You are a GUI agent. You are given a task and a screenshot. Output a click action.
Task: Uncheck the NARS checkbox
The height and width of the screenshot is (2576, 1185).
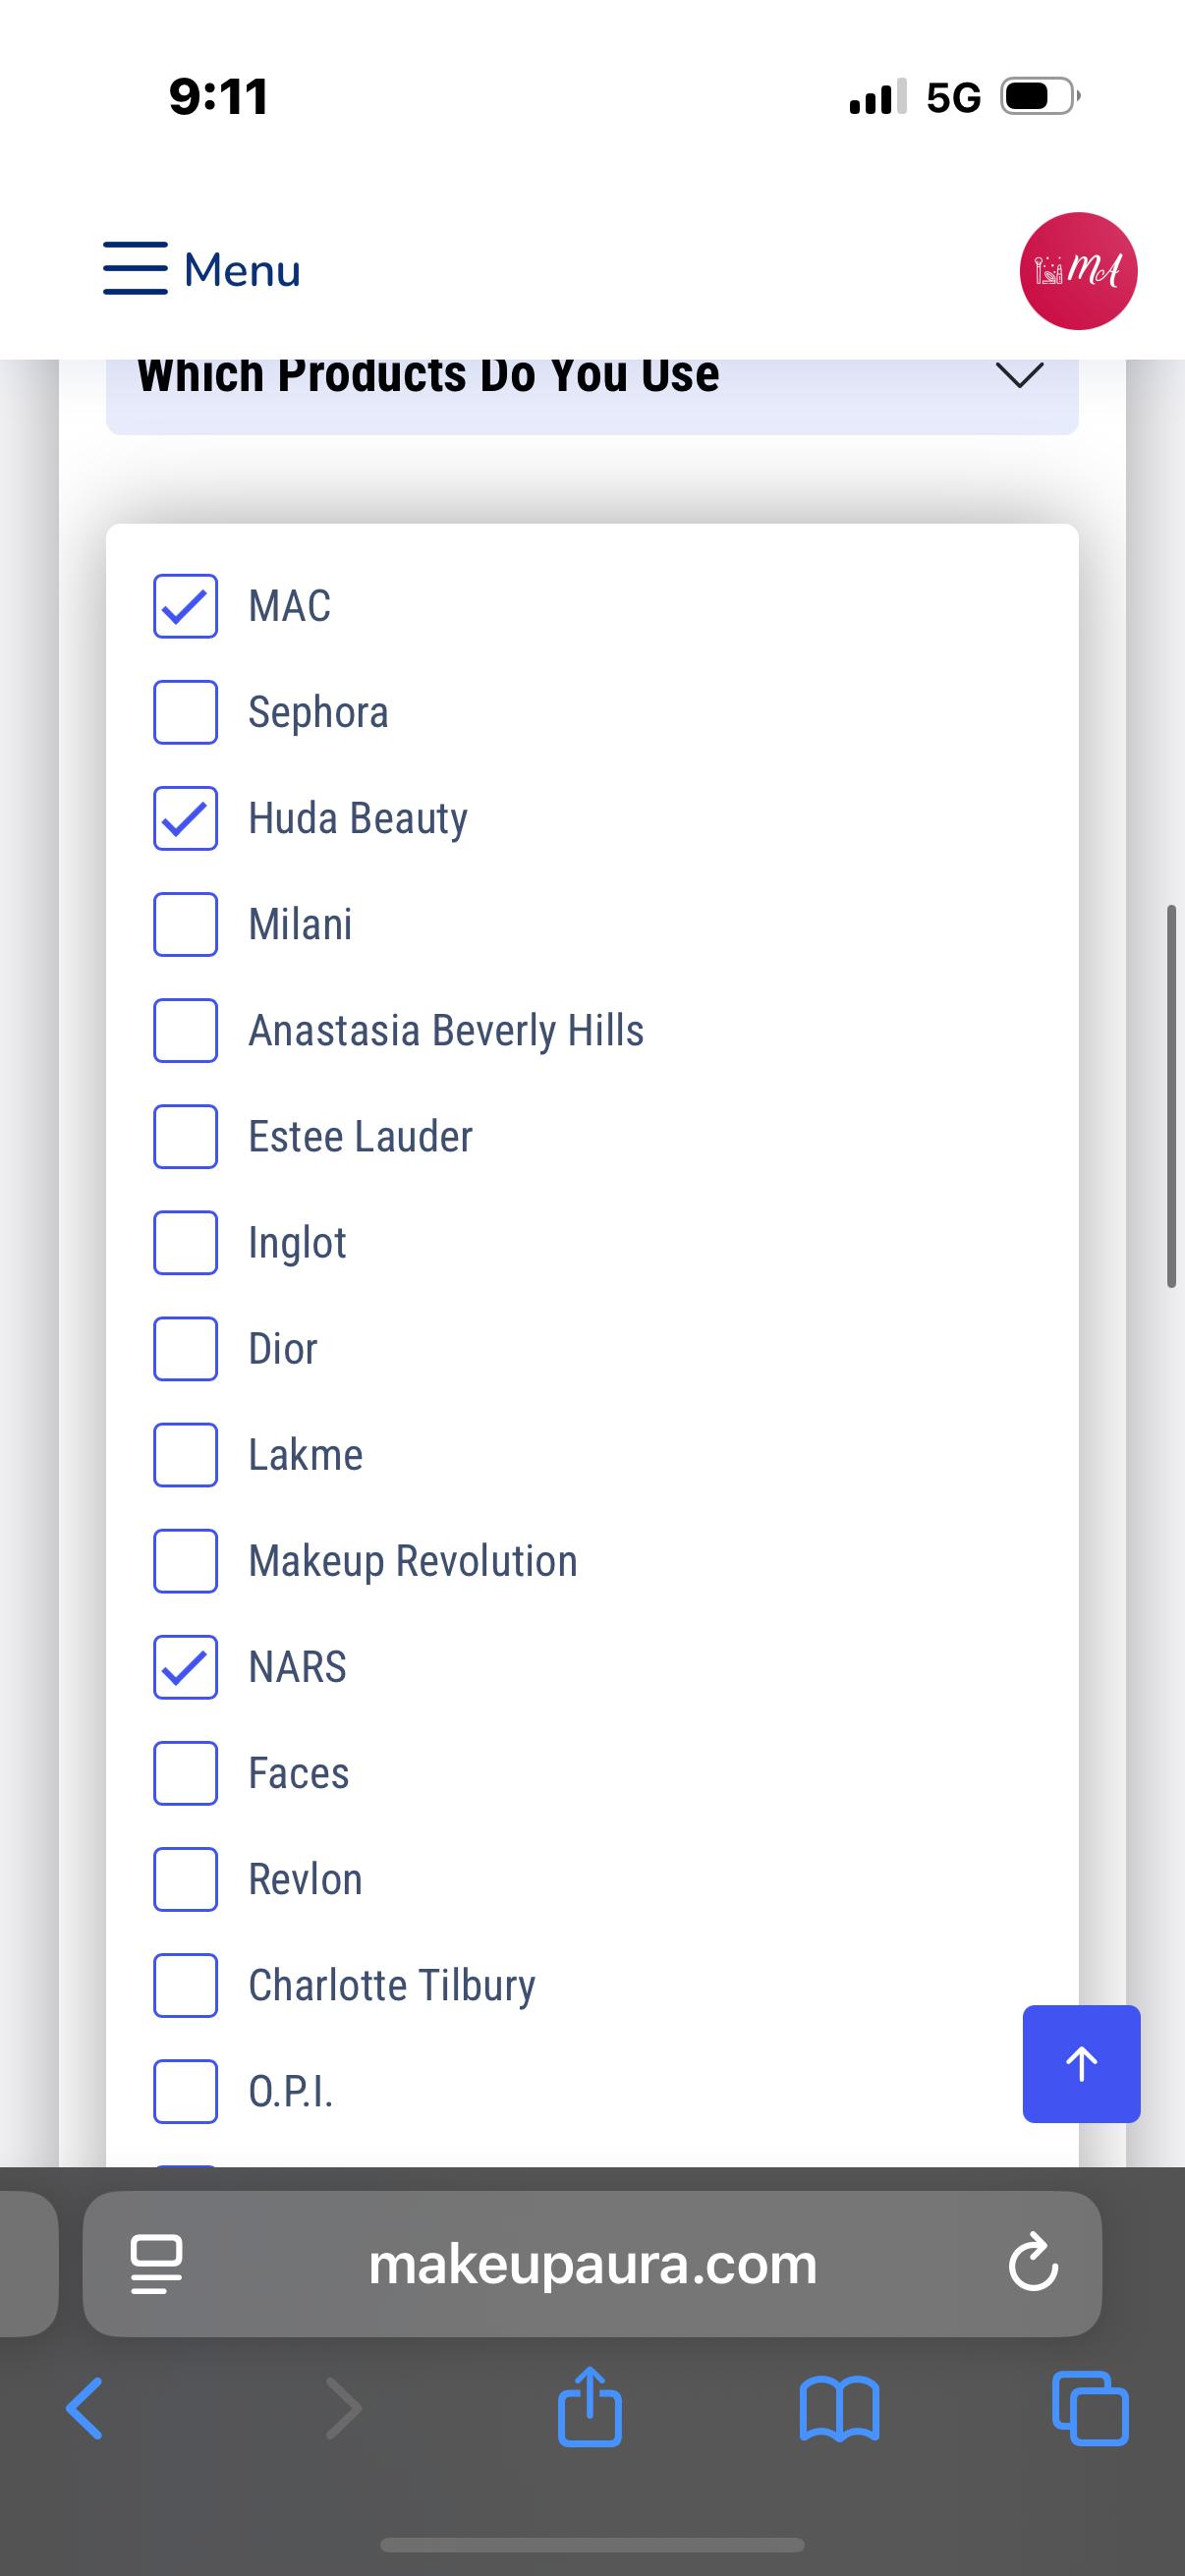185,1667
